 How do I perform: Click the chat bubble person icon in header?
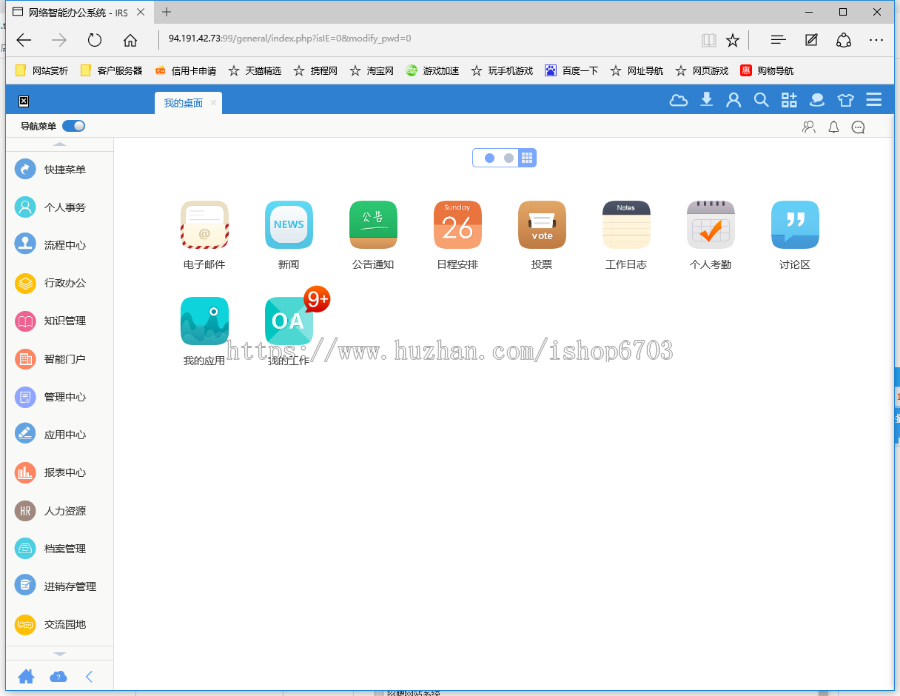click(817, 100)
